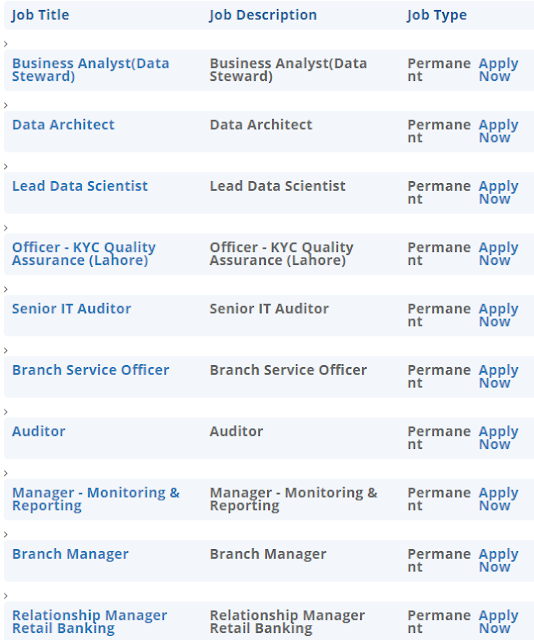This screenshot has width=534, height=640.
Task: Open the Auditor job title link
Action: pyautogui.click(x=38, y=431)
